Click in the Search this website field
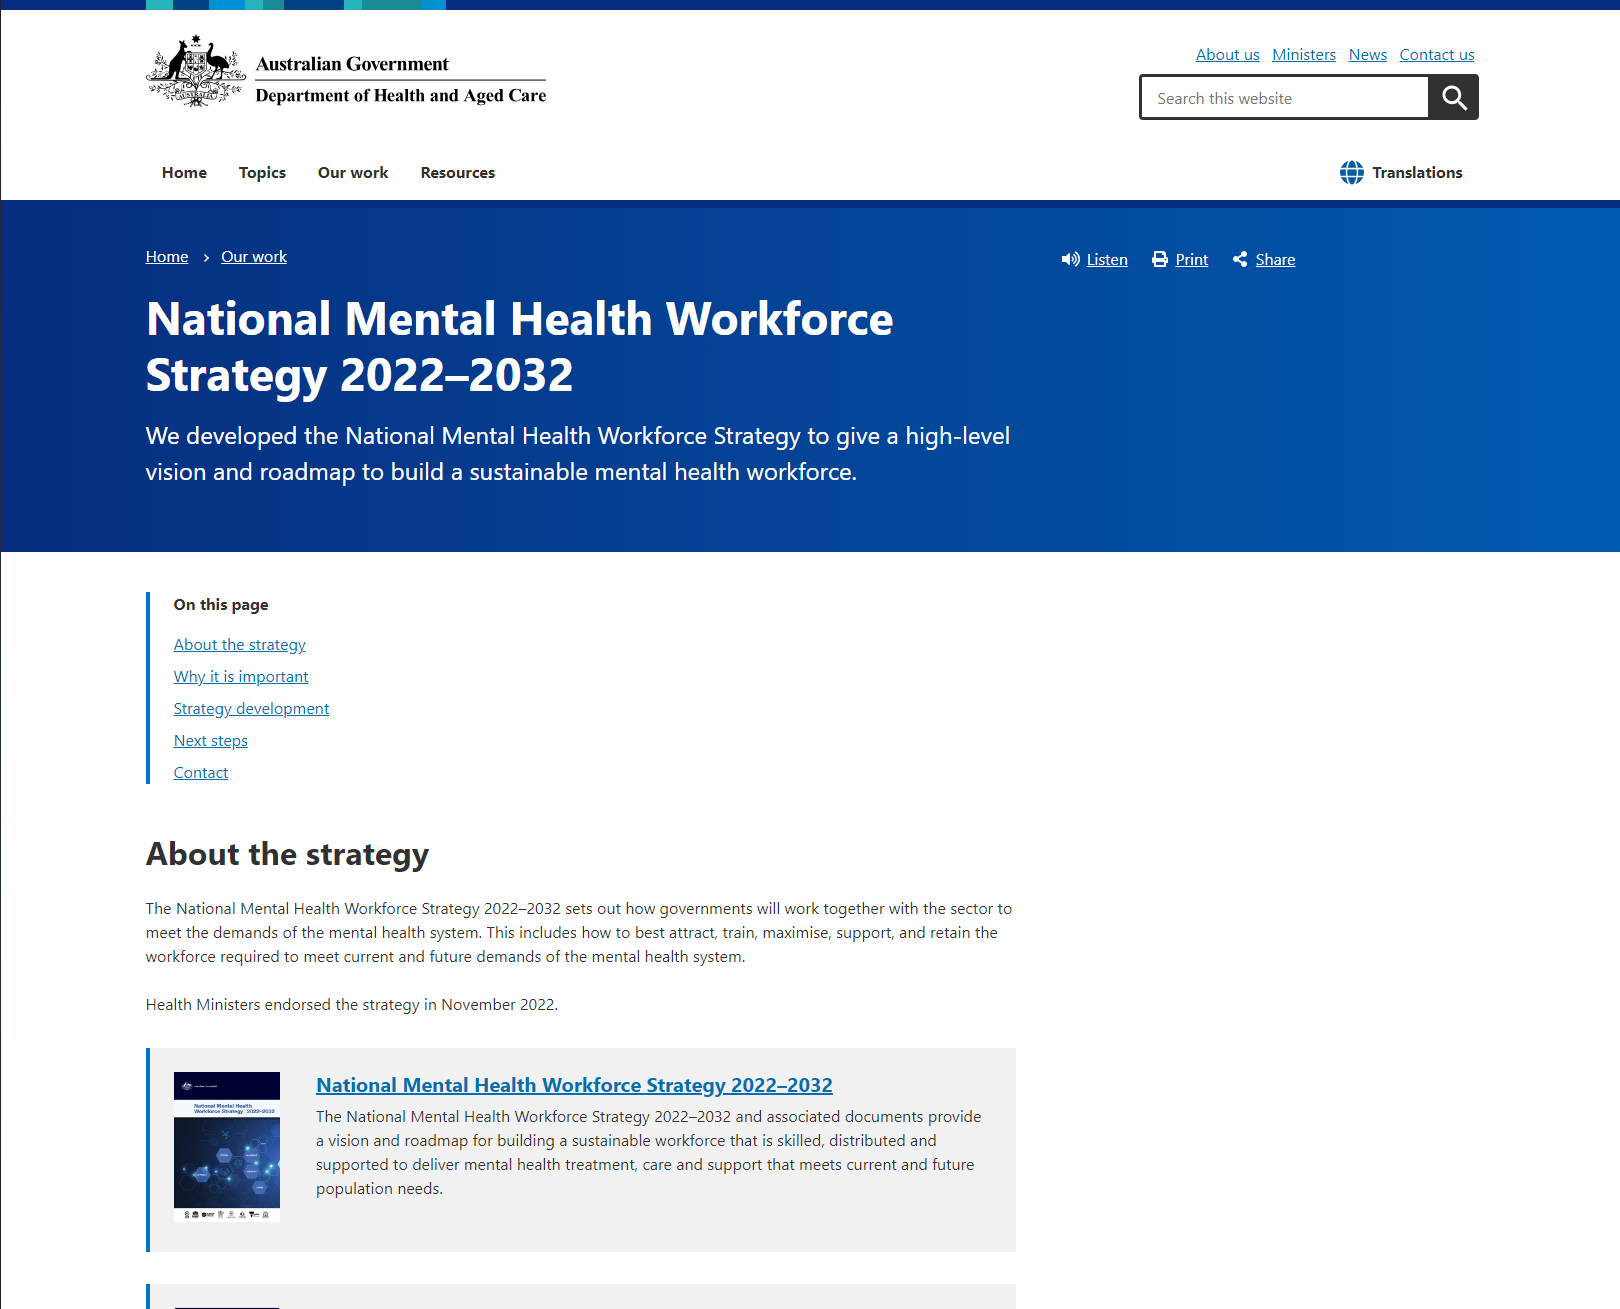 click(1284, 98)
